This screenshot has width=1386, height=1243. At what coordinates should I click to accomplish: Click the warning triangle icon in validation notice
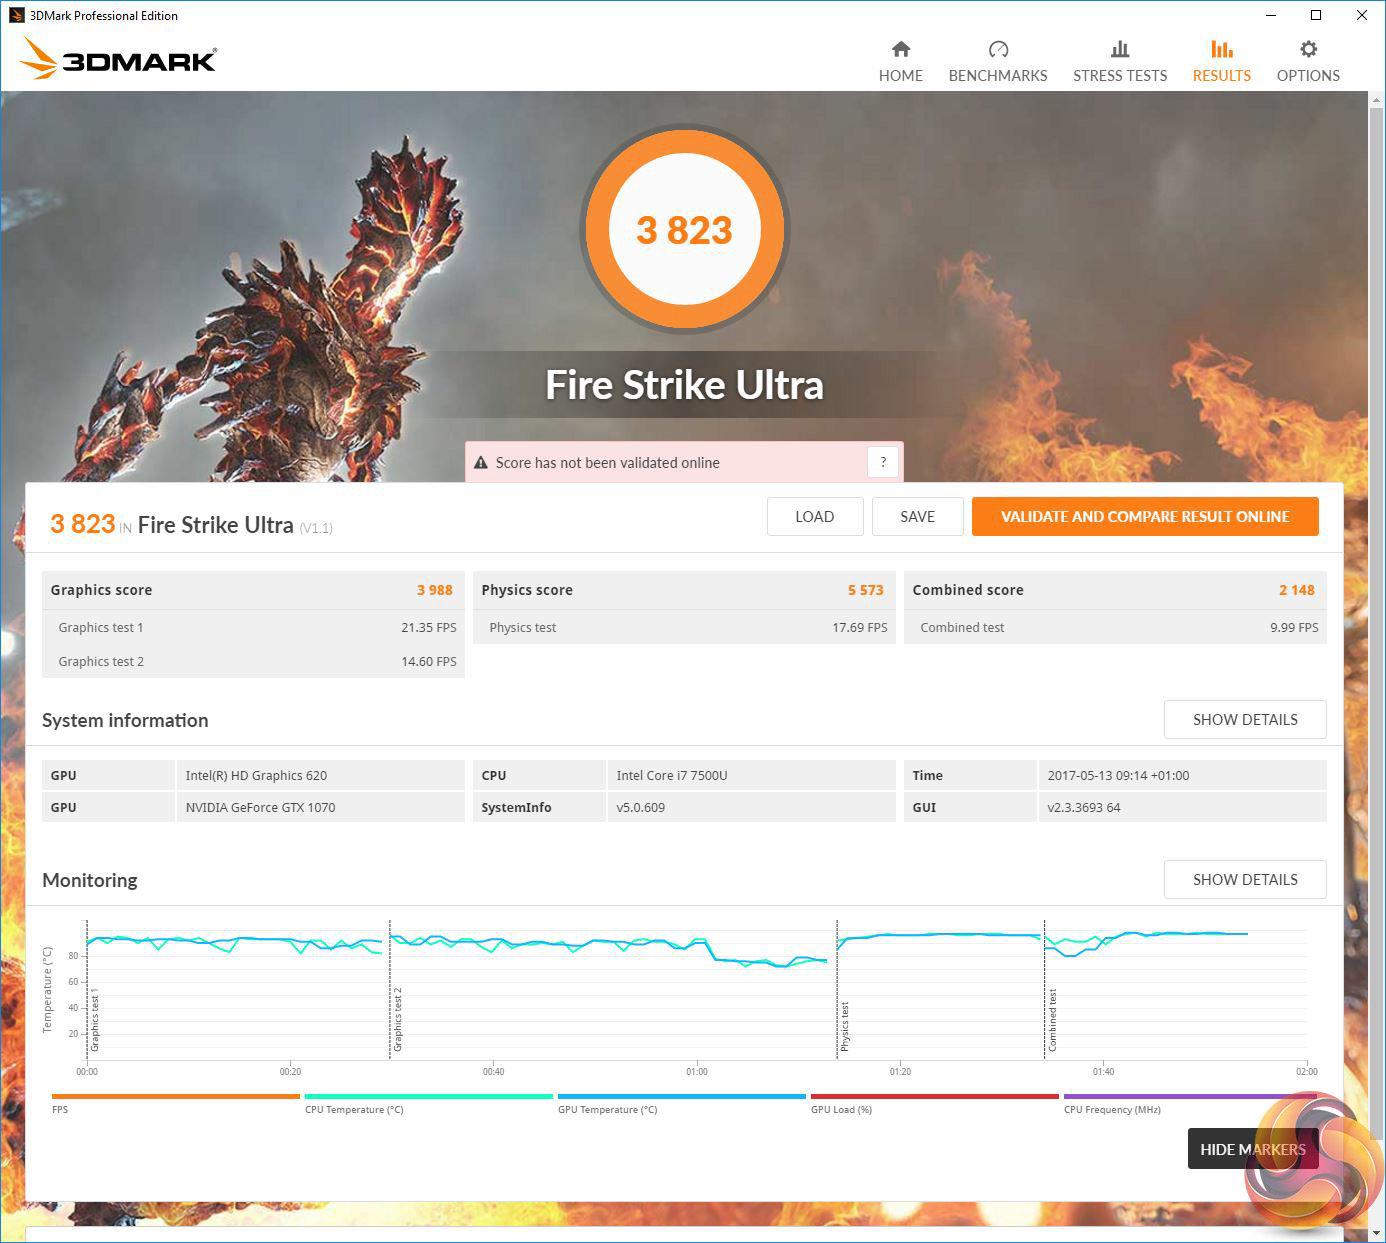click(480, 463)
